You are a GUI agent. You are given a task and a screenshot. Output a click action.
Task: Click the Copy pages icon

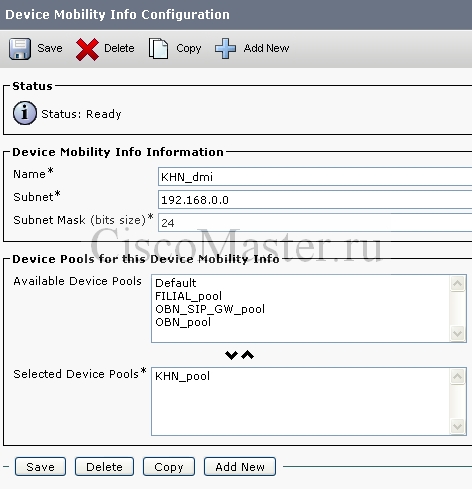(x=158, y=49)
